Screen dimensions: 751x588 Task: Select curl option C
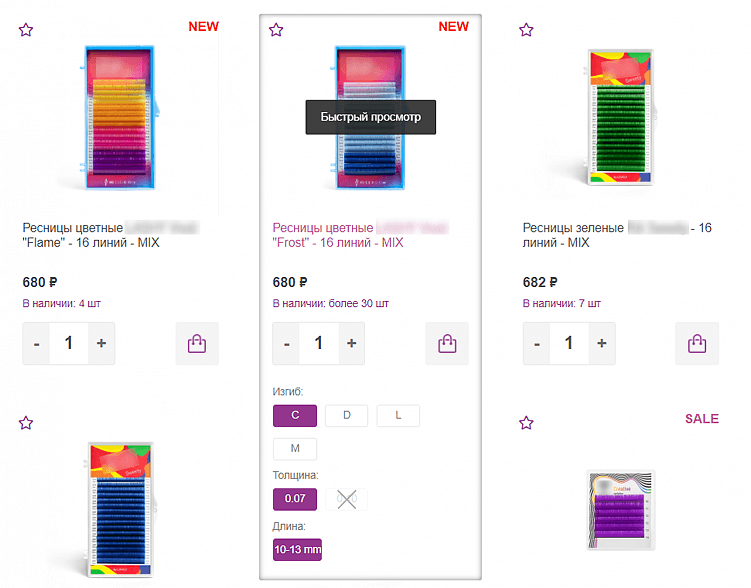click(x=295, y=416)
